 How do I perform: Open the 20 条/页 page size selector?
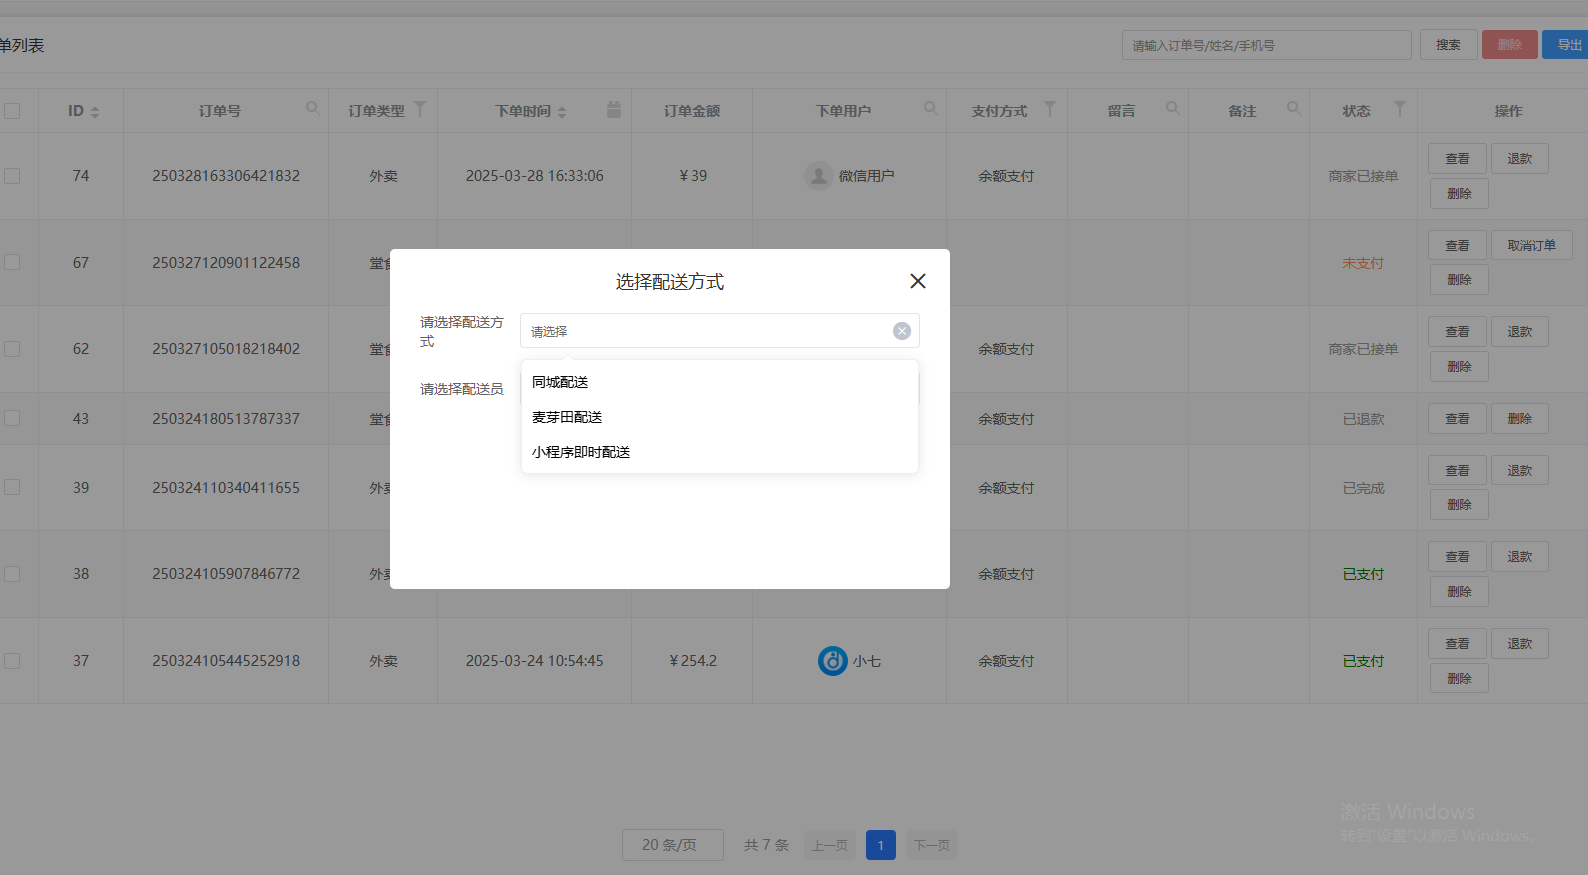672,845
